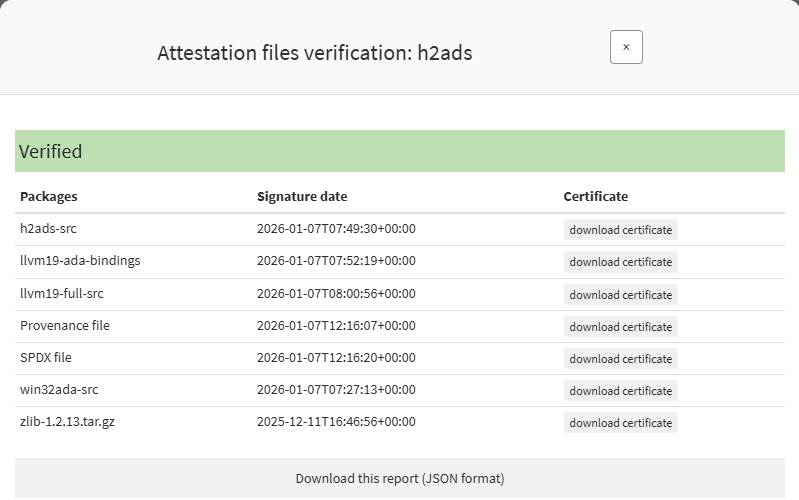Select the h2ads-src package name

pos(48,229)
